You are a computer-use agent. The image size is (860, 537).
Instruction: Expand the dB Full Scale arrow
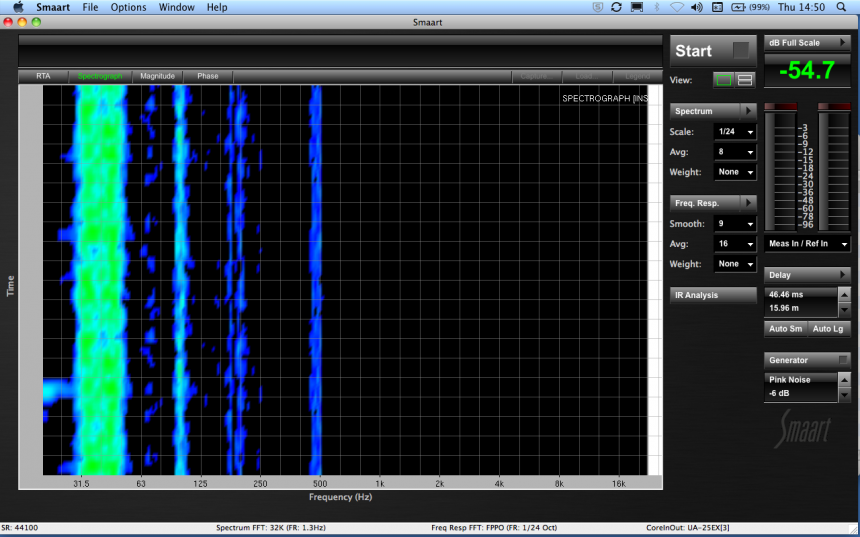coord(844,43)
